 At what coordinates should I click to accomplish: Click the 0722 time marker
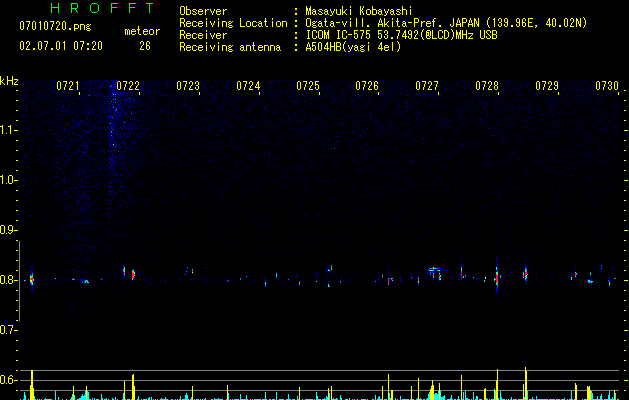(128, 86)
